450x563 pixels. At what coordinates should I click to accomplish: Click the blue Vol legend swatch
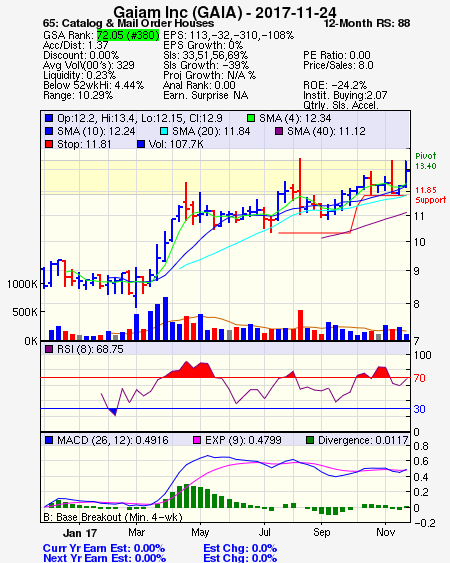(x=141, y=144)
